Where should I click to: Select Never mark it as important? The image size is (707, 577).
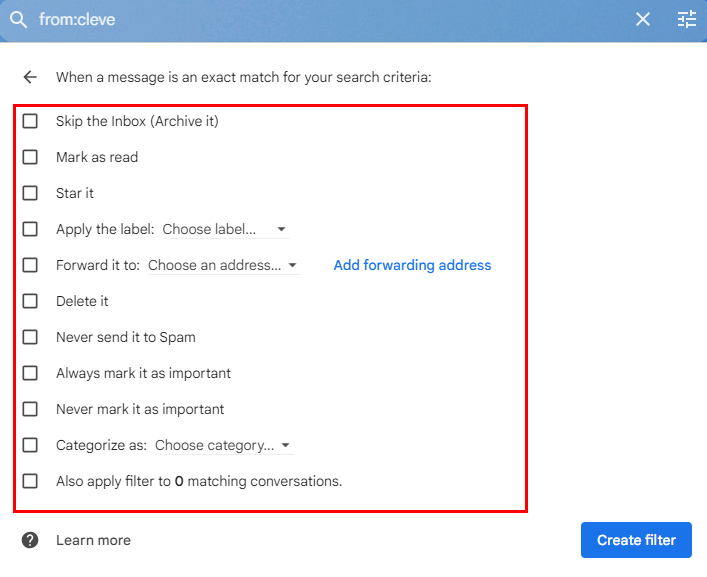tap(30, 409)
